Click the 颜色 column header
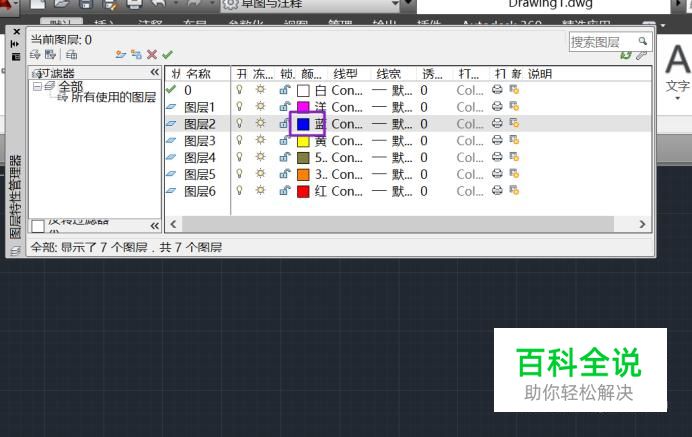This screenshot has height=437, width=692. (x=312, y=74)
